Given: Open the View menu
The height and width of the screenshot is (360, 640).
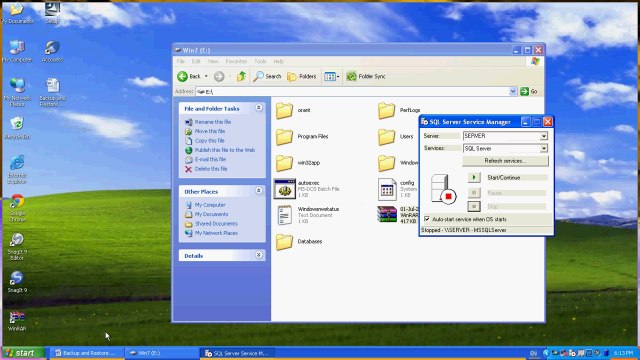Looking at the screenshot, I should [x=213, y=61].
